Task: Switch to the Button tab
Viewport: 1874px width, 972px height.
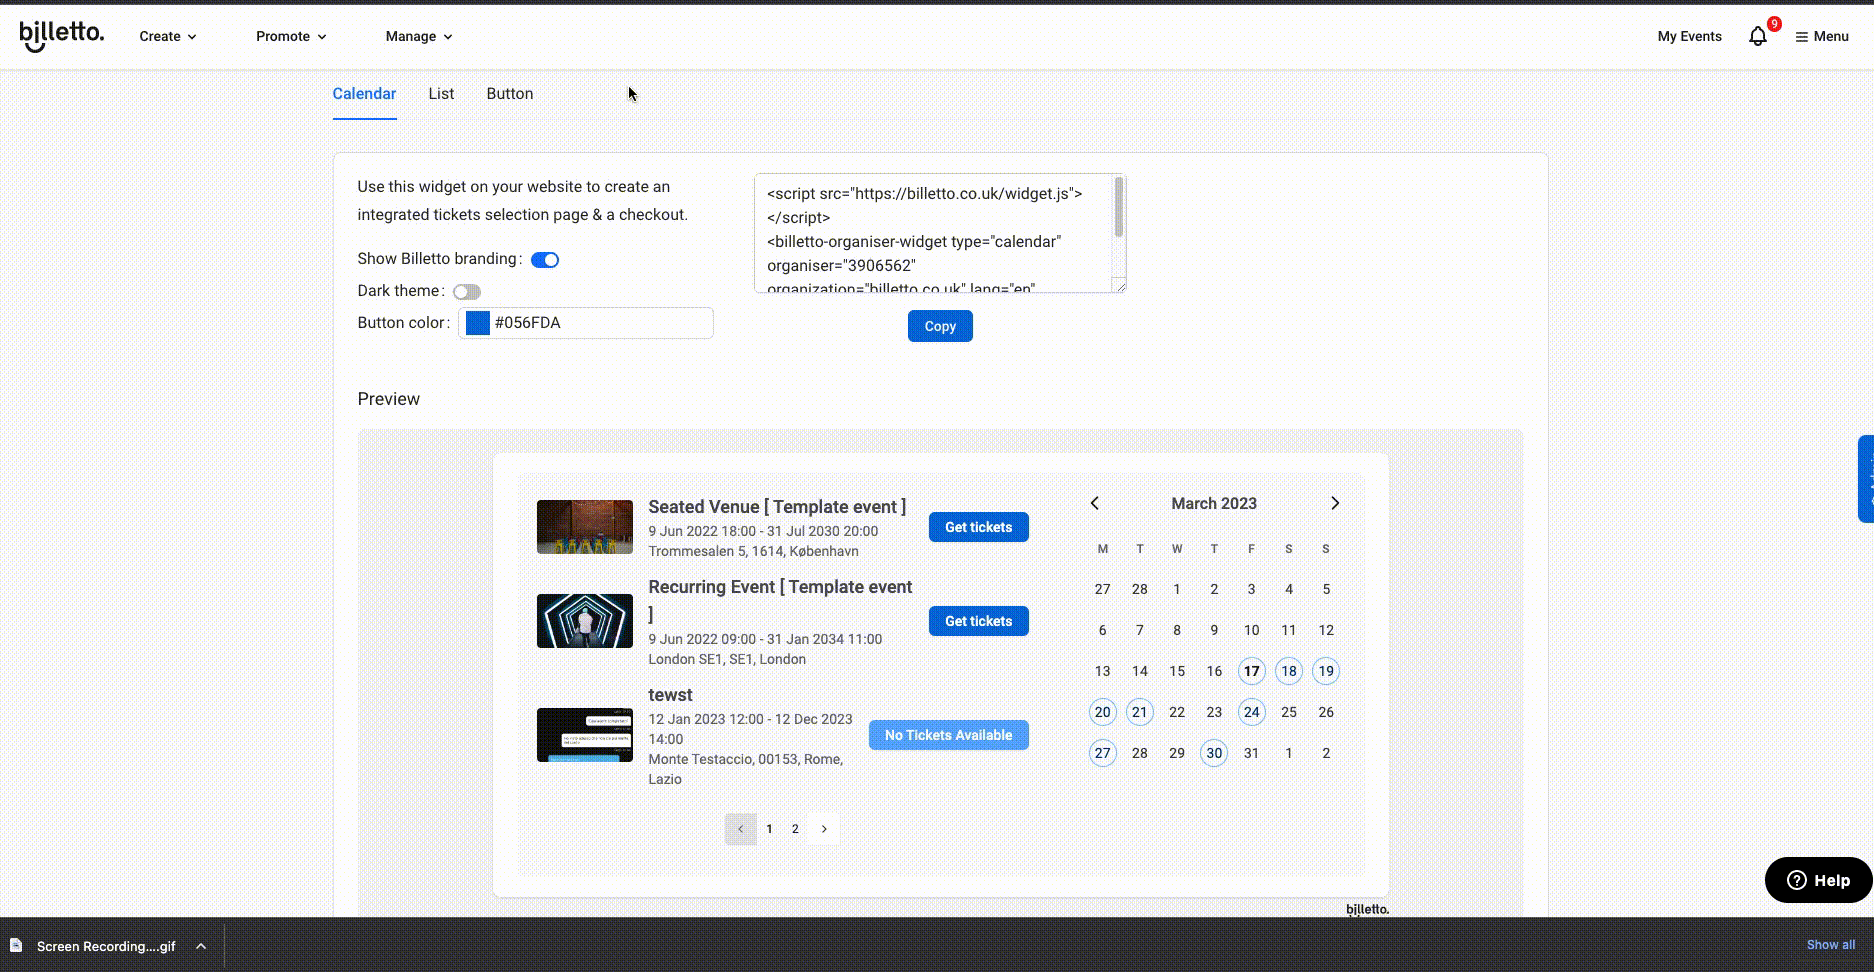Action: pyautogui.click(x=510, y=94)
